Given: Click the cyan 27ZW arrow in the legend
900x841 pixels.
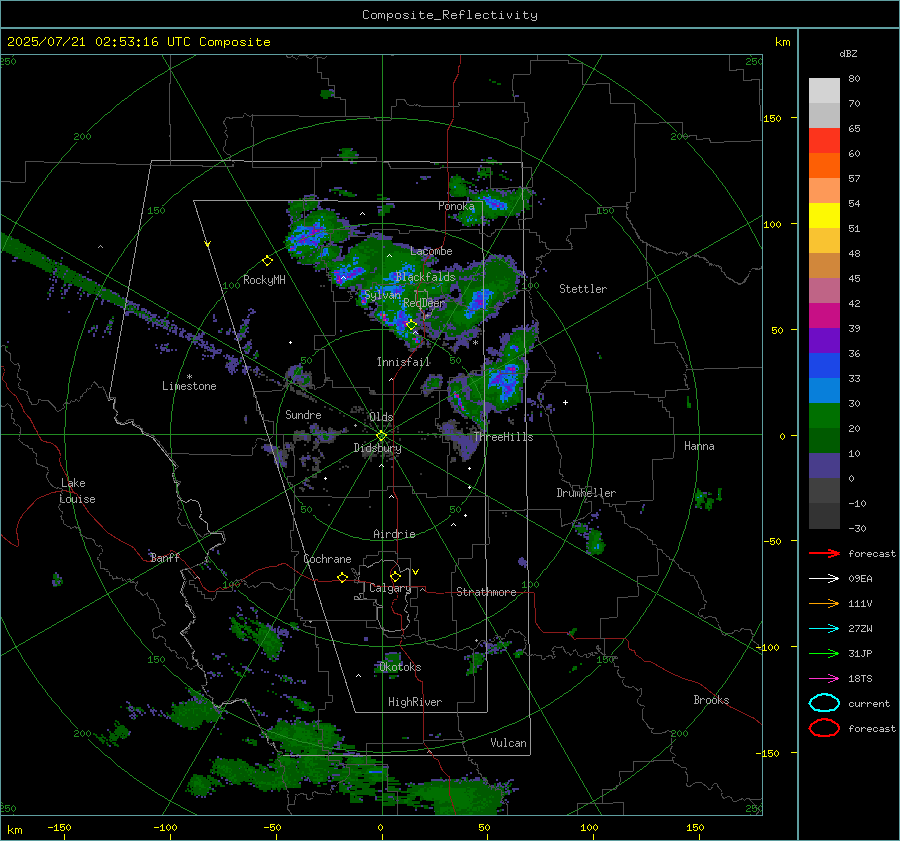Looking at the screenshot, I should tap(824, 629).
